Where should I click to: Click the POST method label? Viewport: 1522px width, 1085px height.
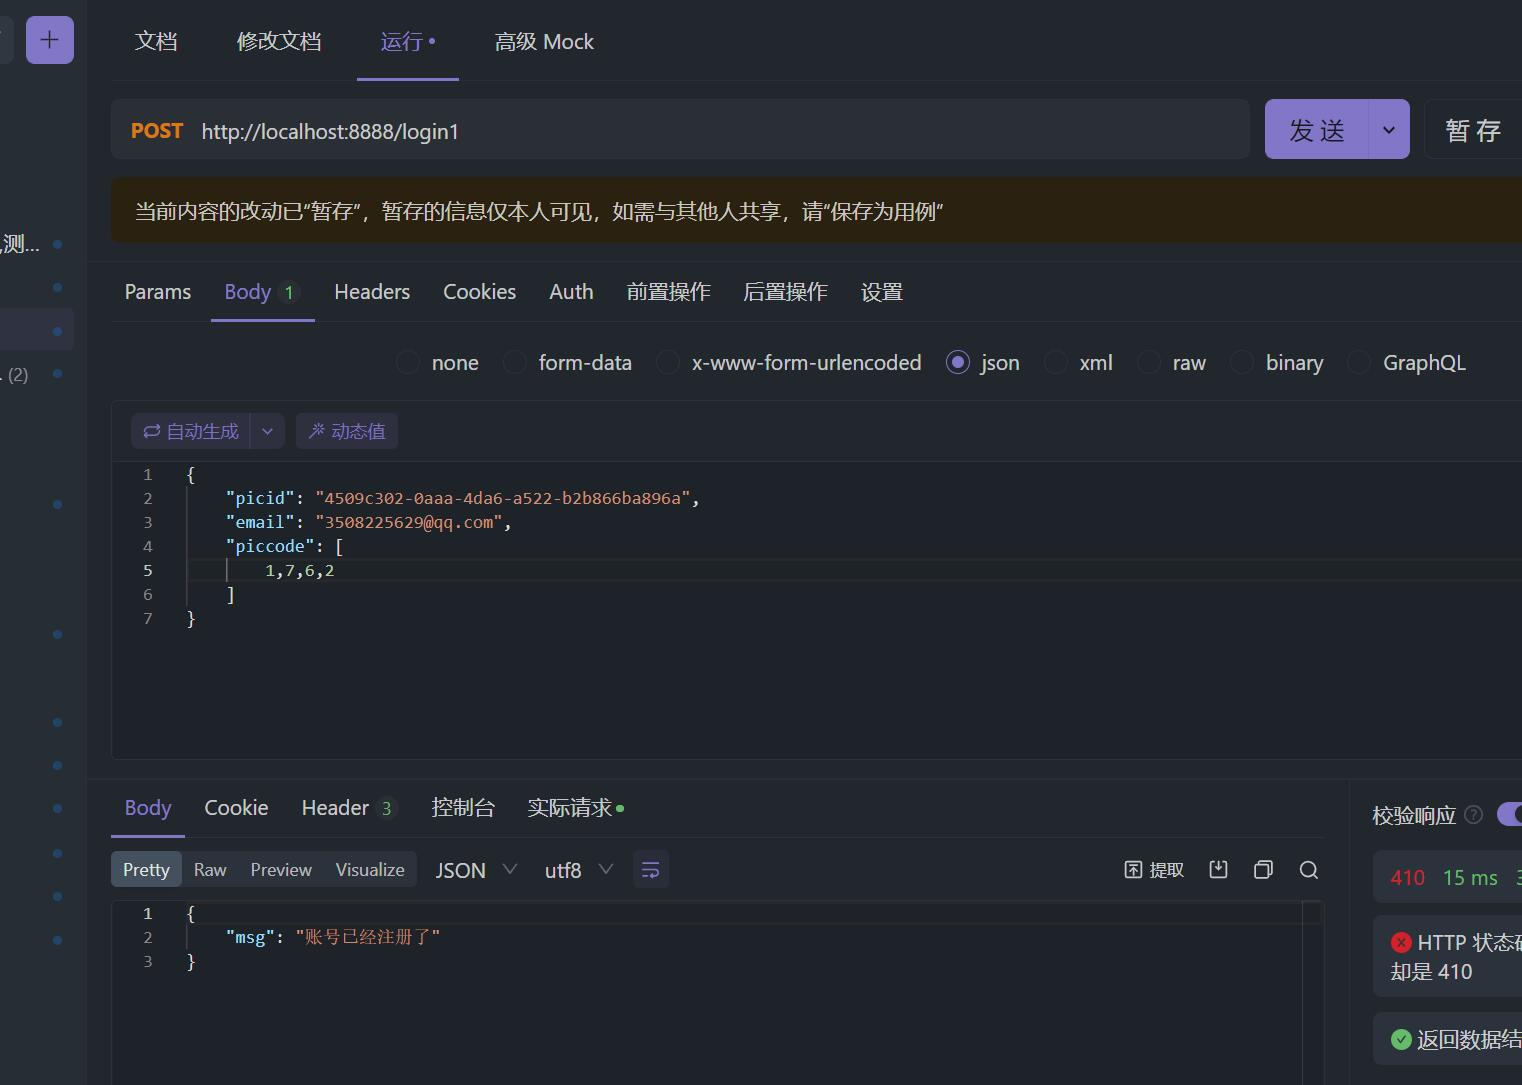click(157, 131)
